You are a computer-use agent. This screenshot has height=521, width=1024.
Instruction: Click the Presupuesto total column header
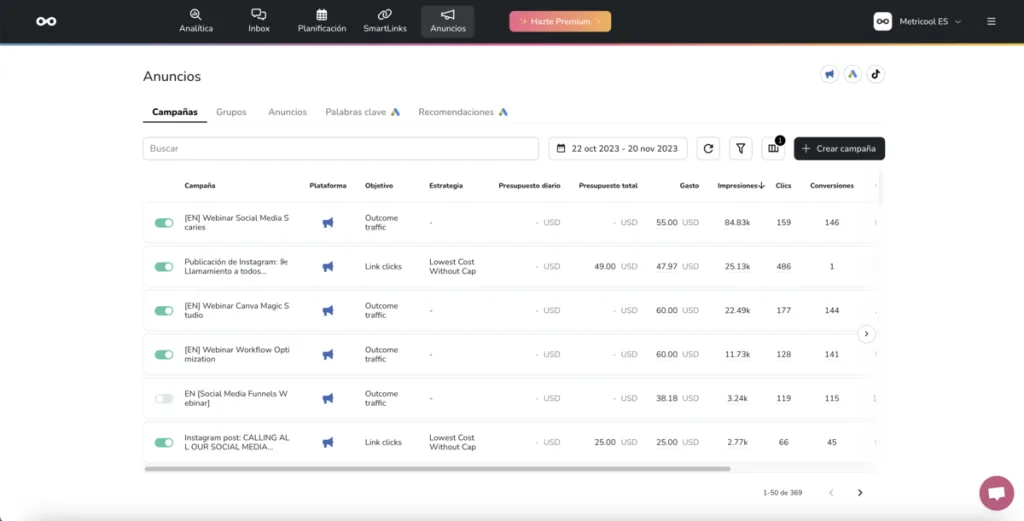coord(608,186)
